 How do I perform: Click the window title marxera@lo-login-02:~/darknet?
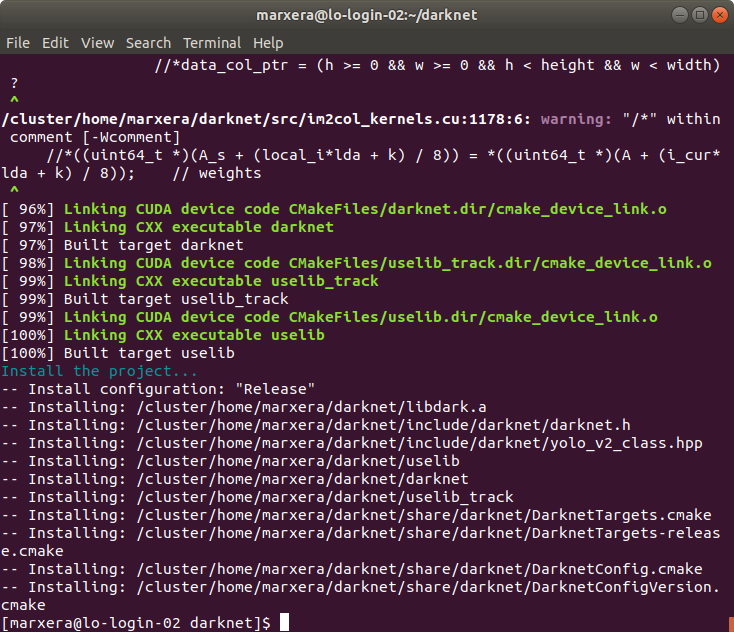click(367, 15)
